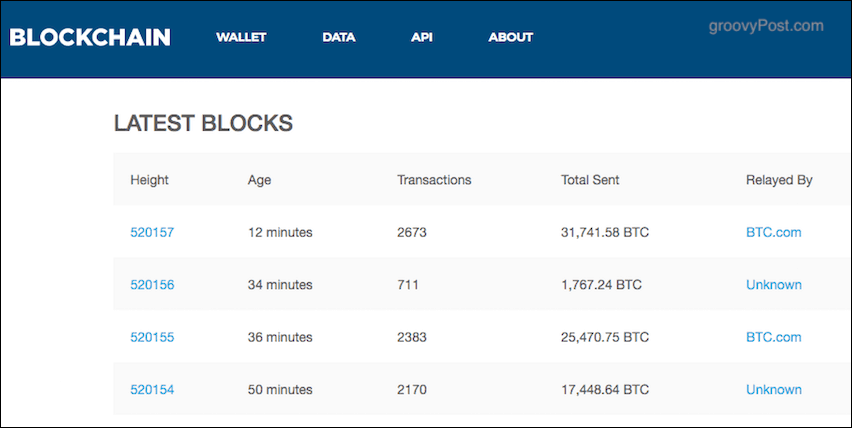Select total sent 17,448.64 BTC
The height and width of the screenshot is (428, 852).
tap(605, 390)
